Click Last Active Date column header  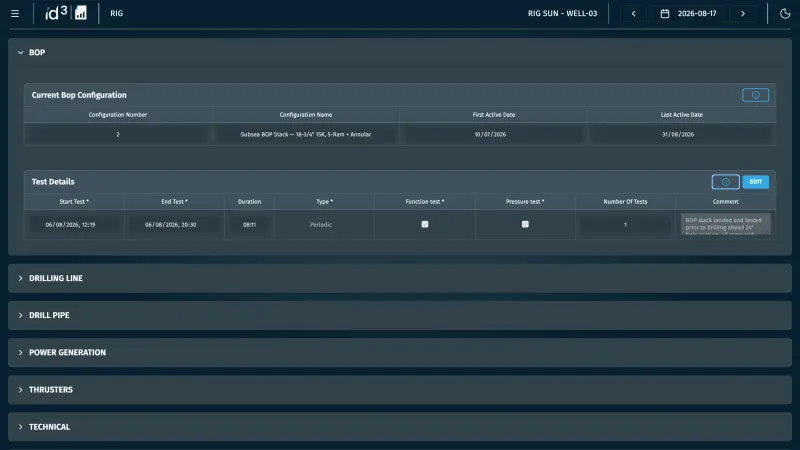(x=682, y=115)
